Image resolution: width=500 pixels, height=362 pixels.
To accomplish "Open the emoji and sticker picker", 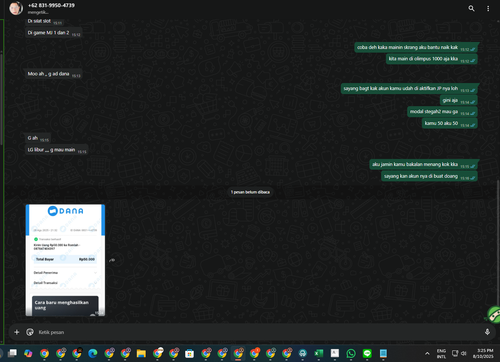I will pos(30,332).
